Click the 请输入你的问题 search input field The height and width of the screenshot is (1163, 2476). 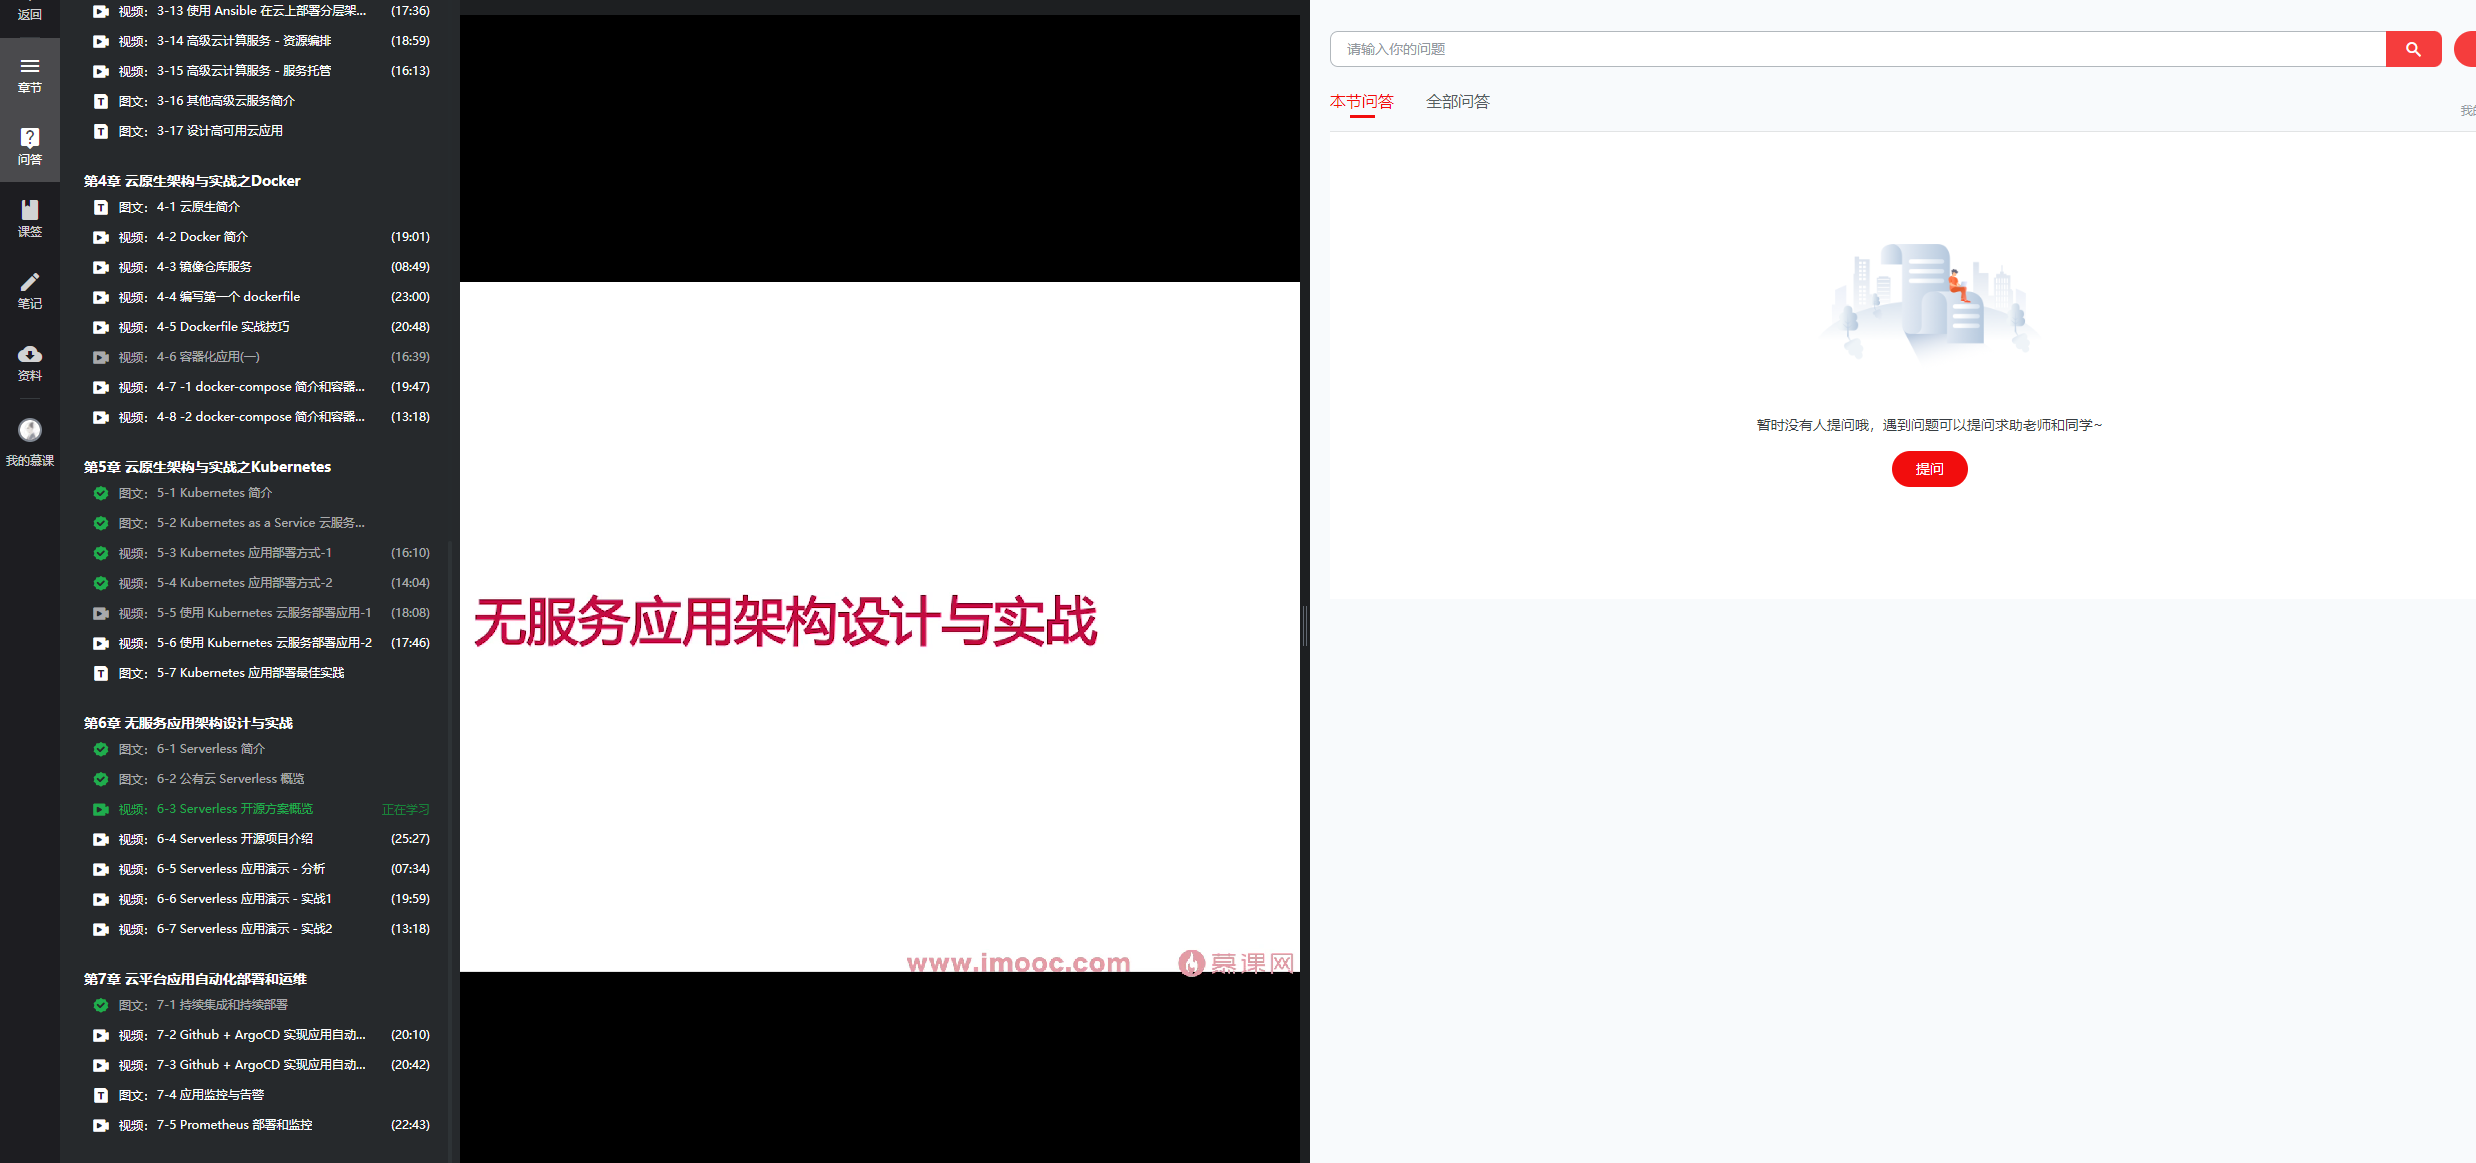coord(1700,48)
